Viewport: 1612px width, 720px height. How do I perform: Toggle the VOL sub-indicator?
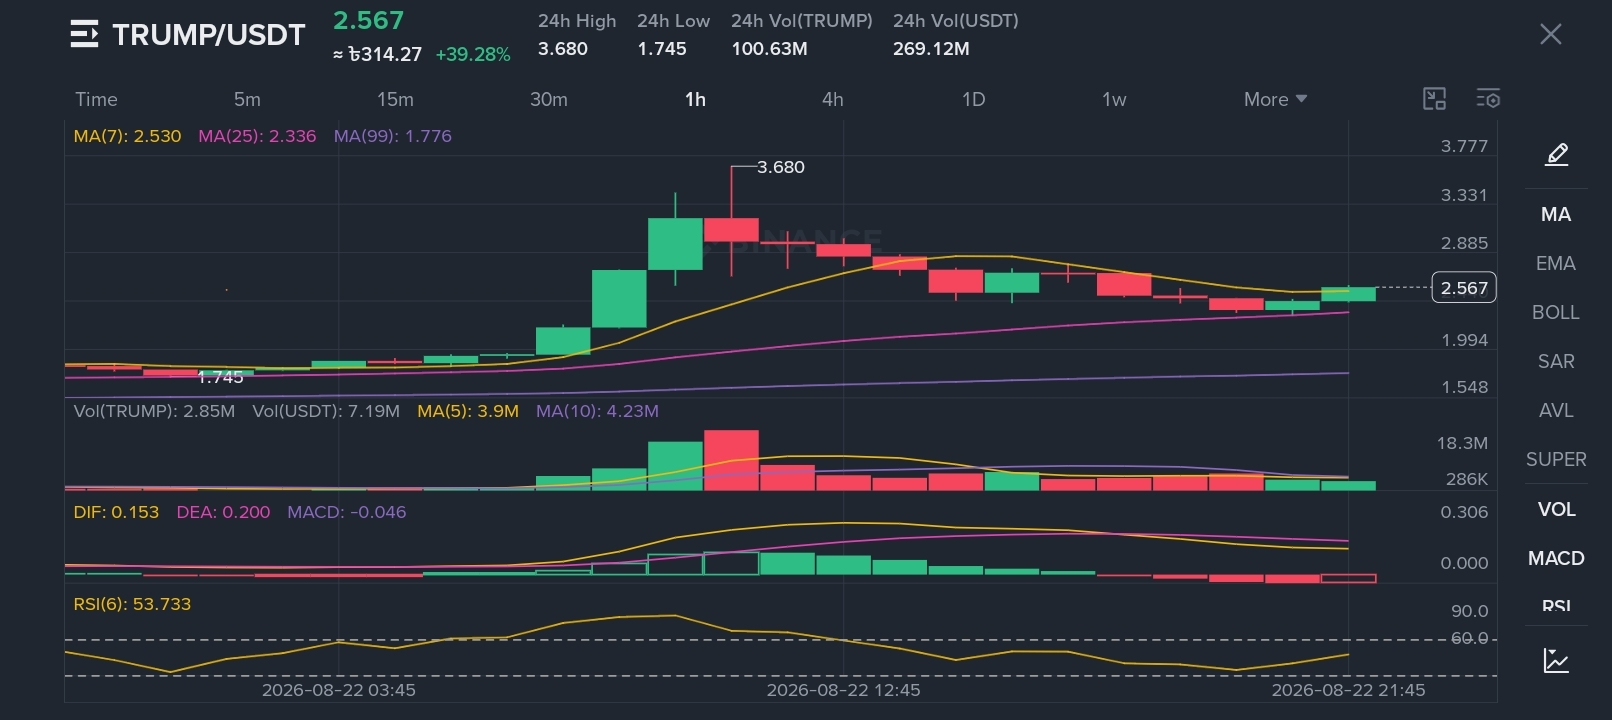[1556, 509]
